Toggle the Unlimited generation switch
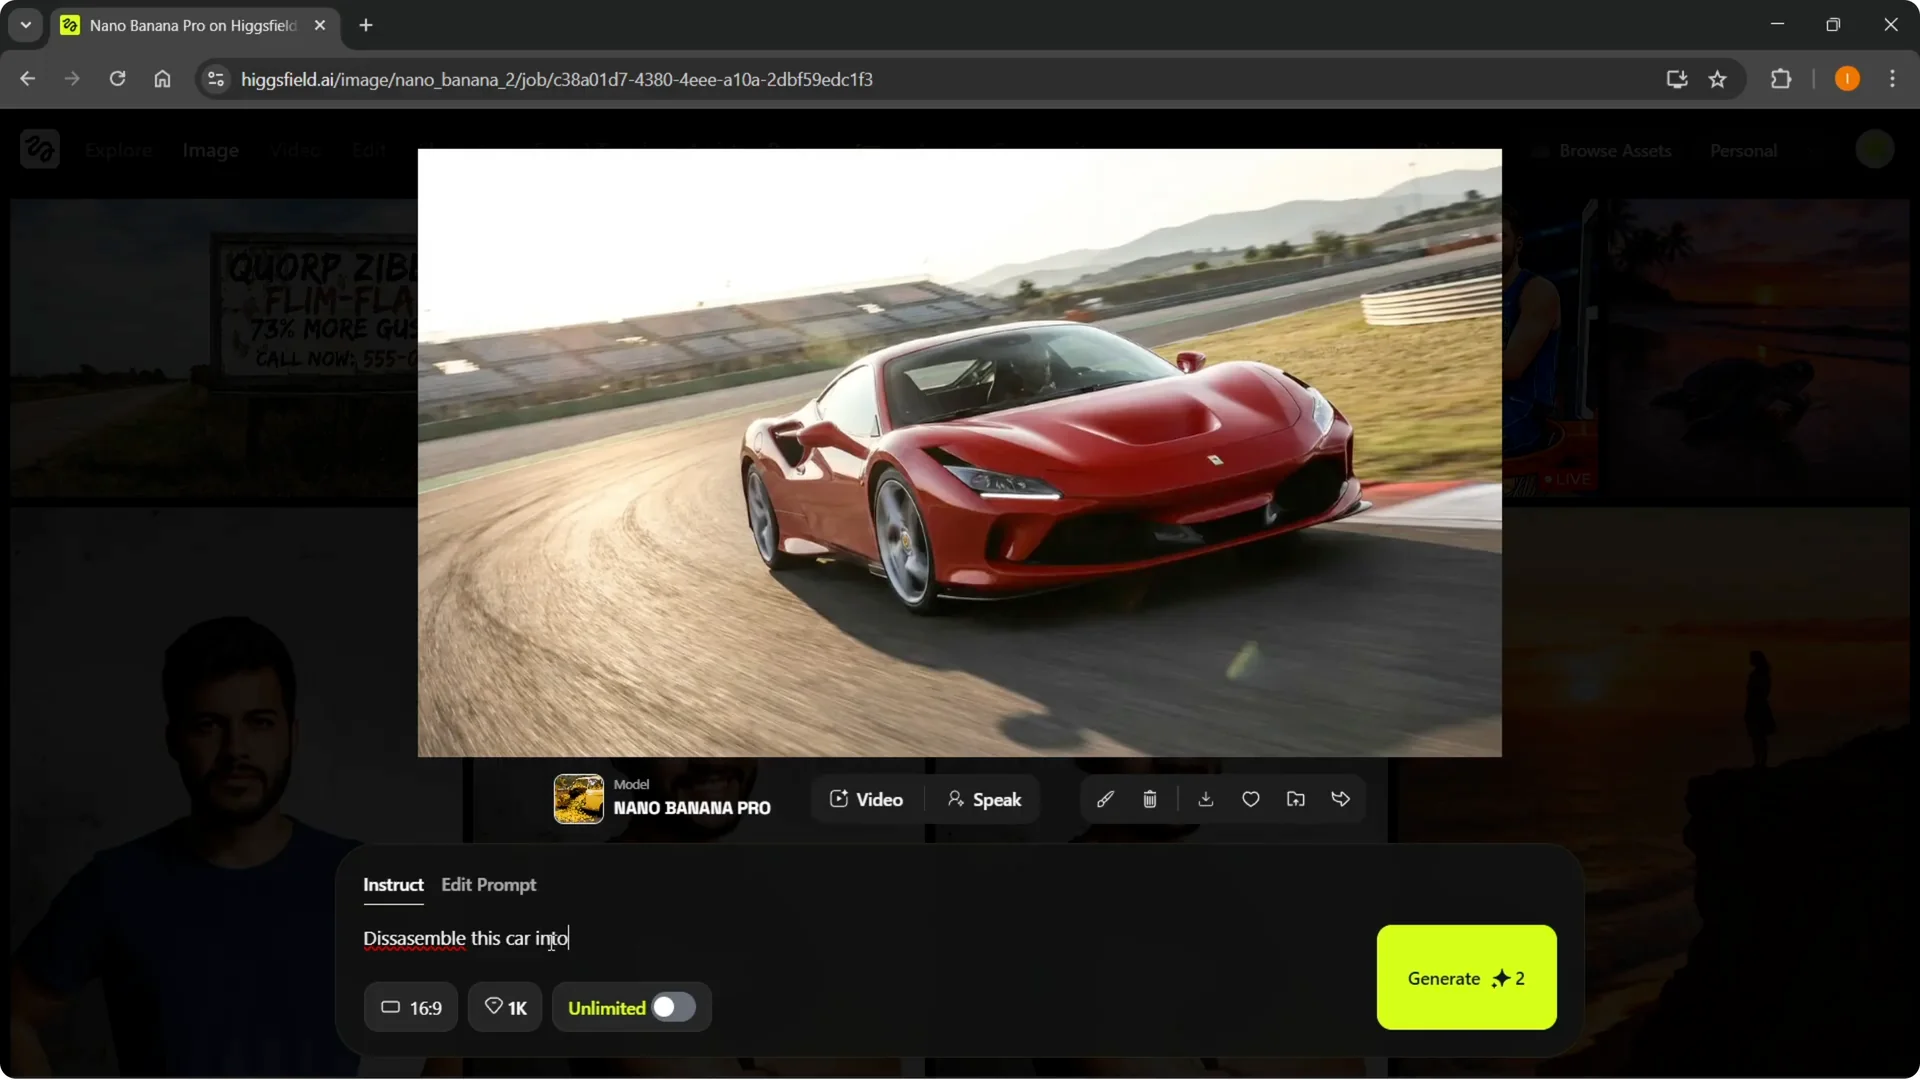The height and width of the screenshot is (1080, 1920). 672,1007
